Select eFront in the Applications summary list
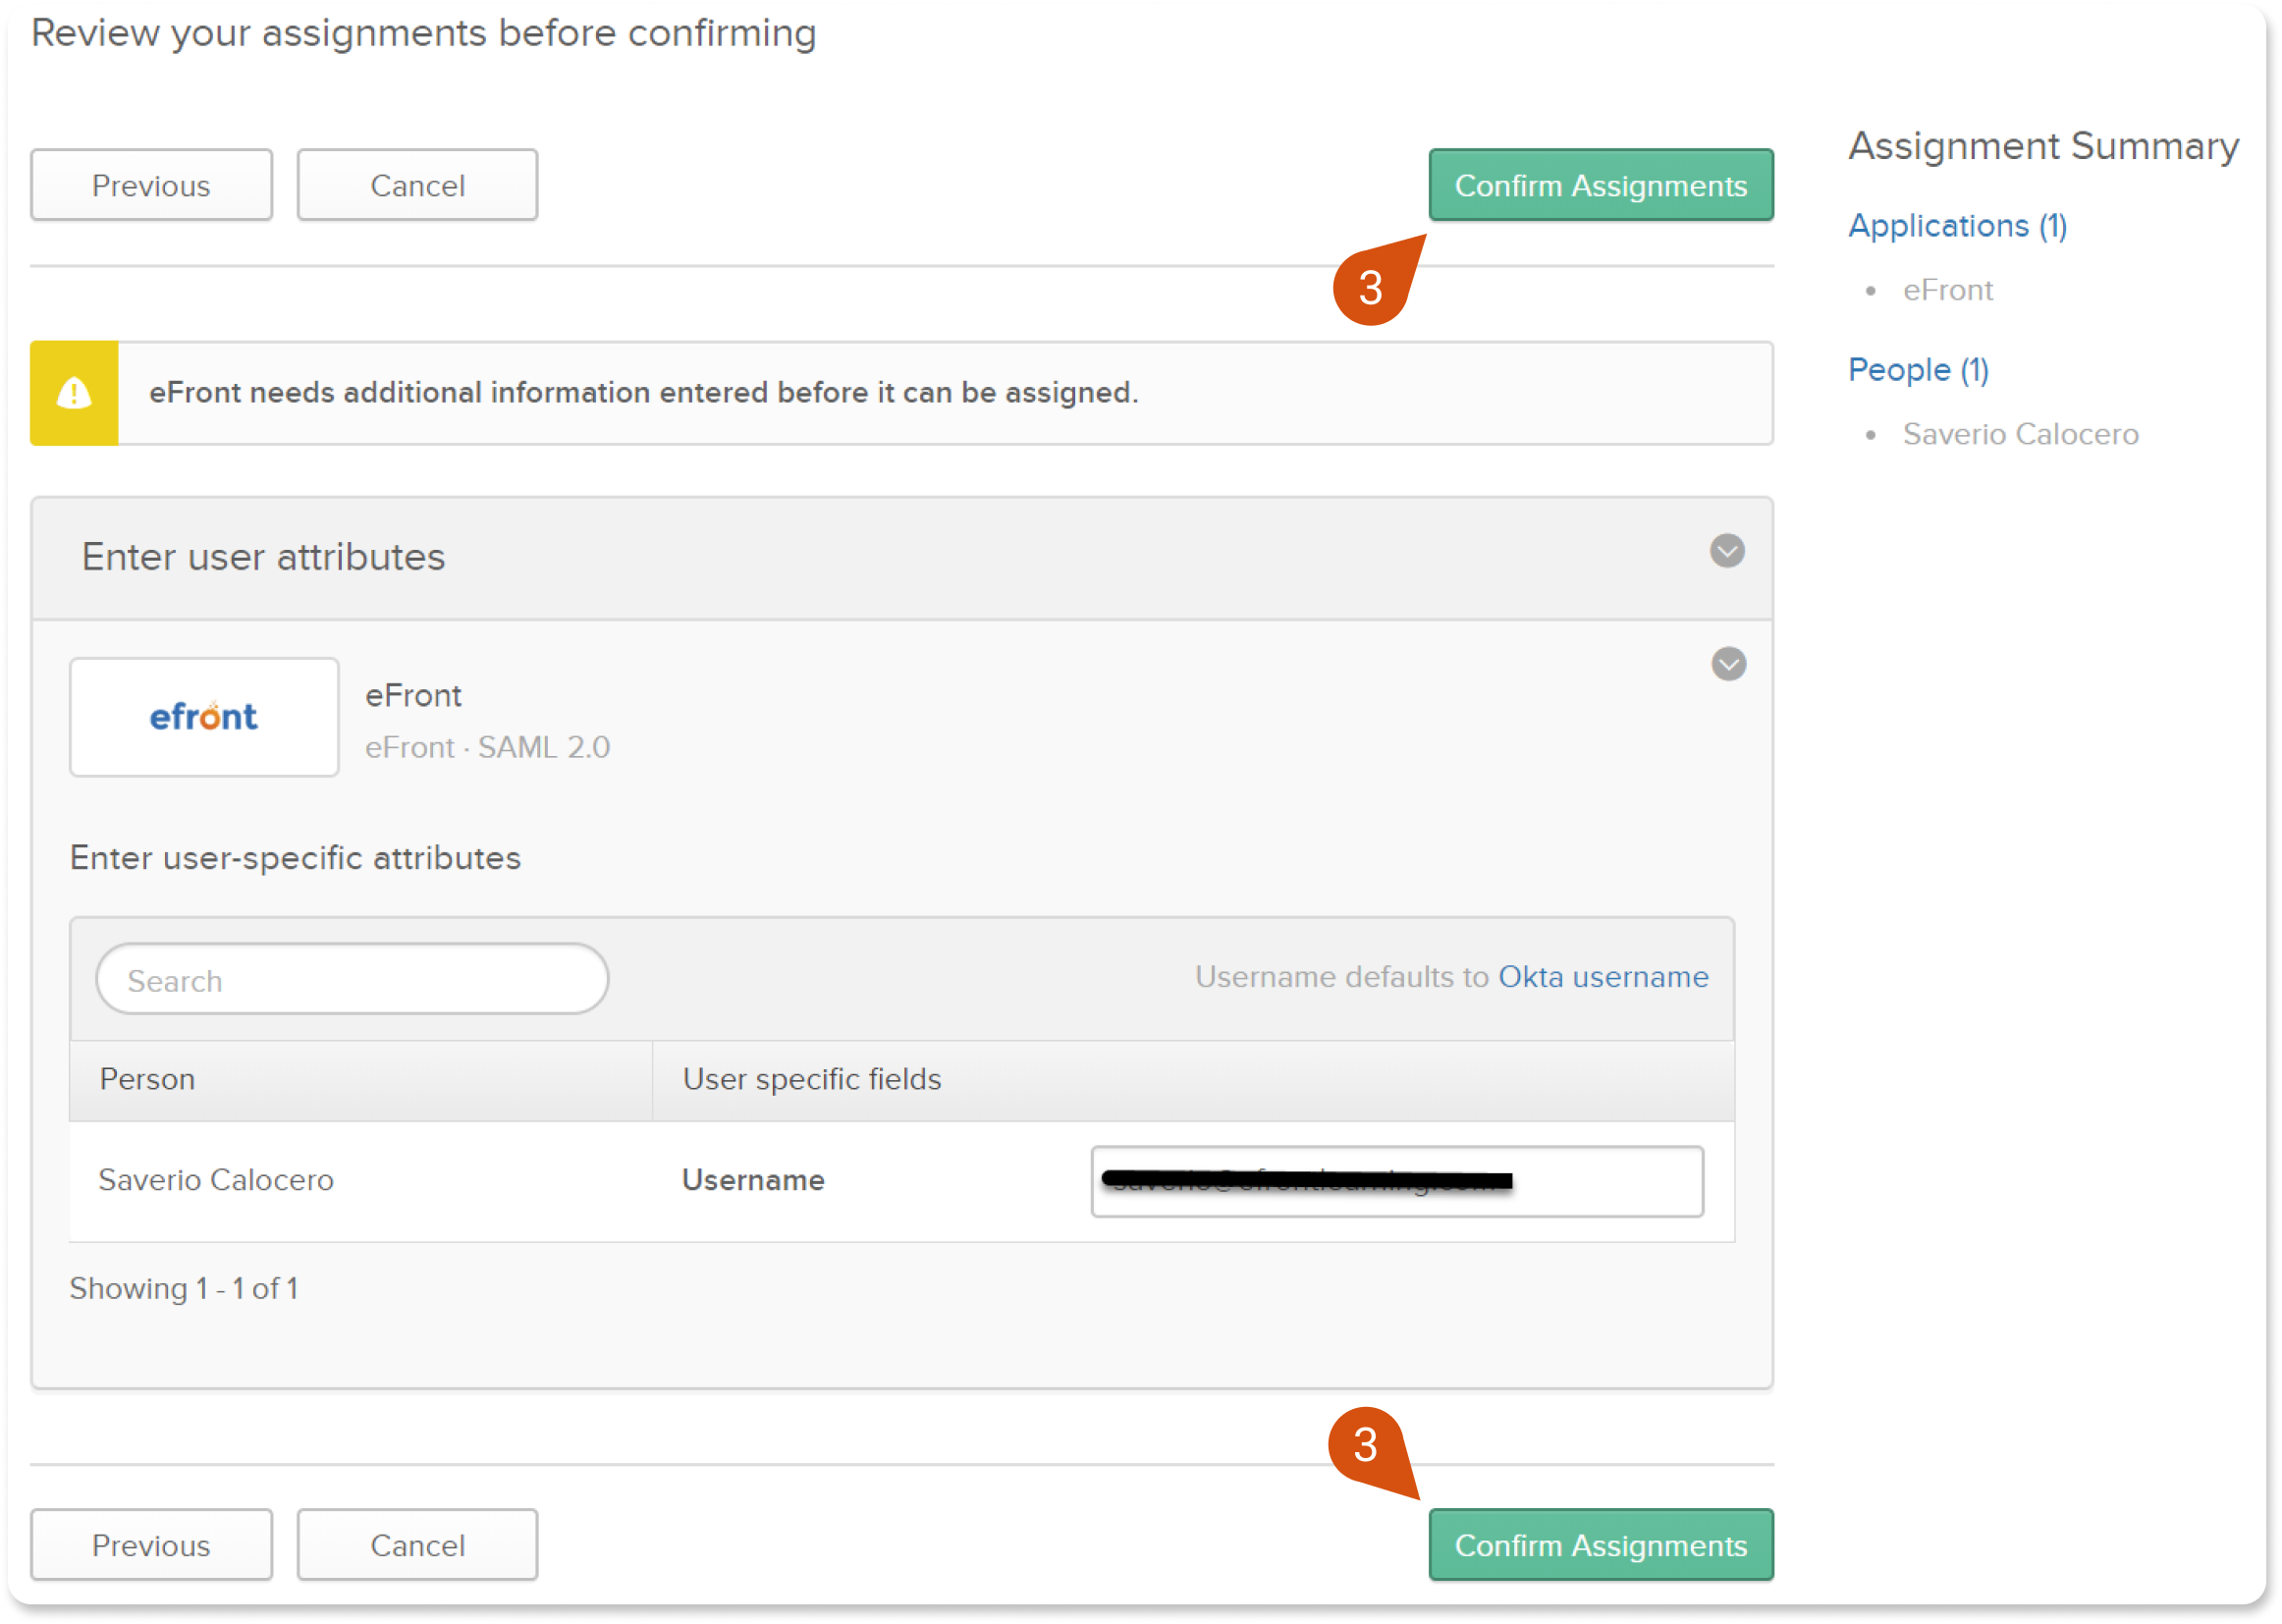This screenshot has height=1624, width=2282. point(1947,290)
